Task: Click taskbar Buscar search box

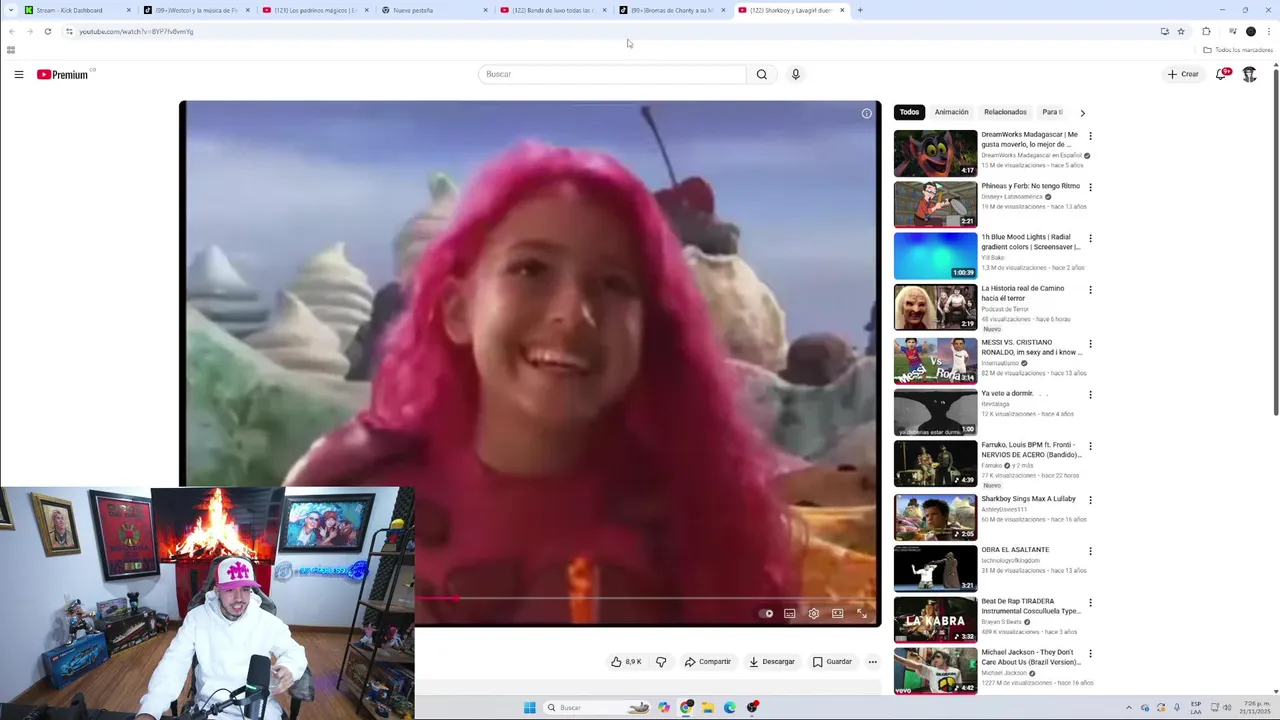Action: [598, 708]
